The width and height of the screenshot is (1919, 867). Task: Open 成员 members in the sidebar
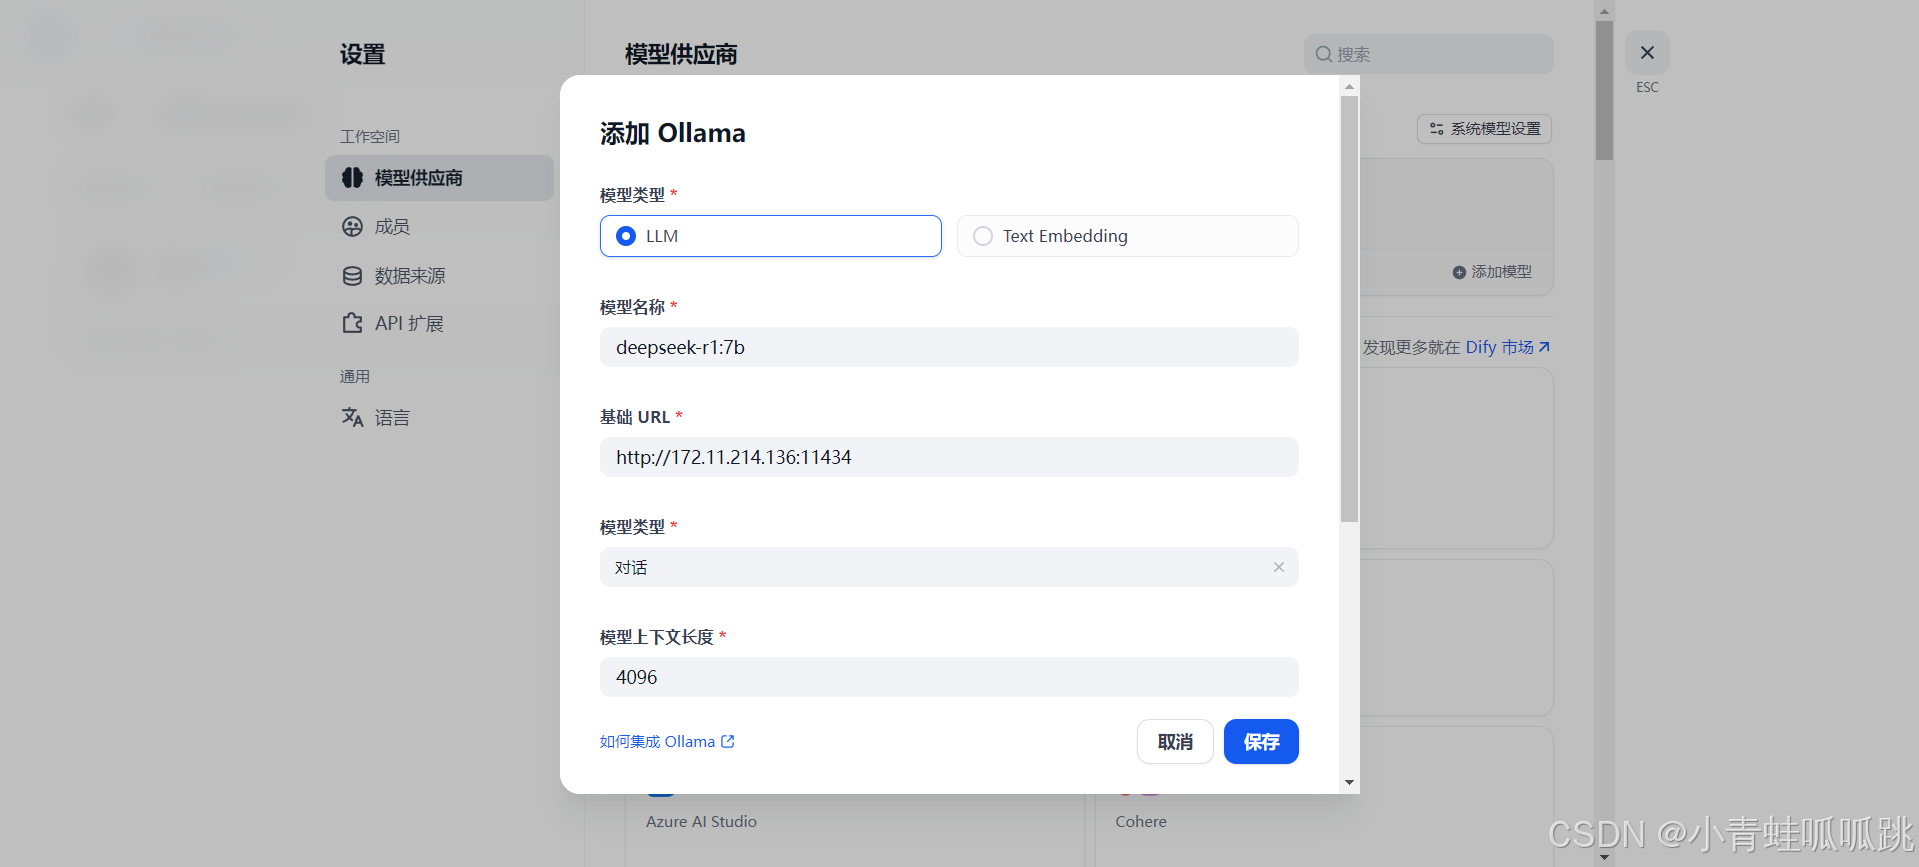pos(439,227)
